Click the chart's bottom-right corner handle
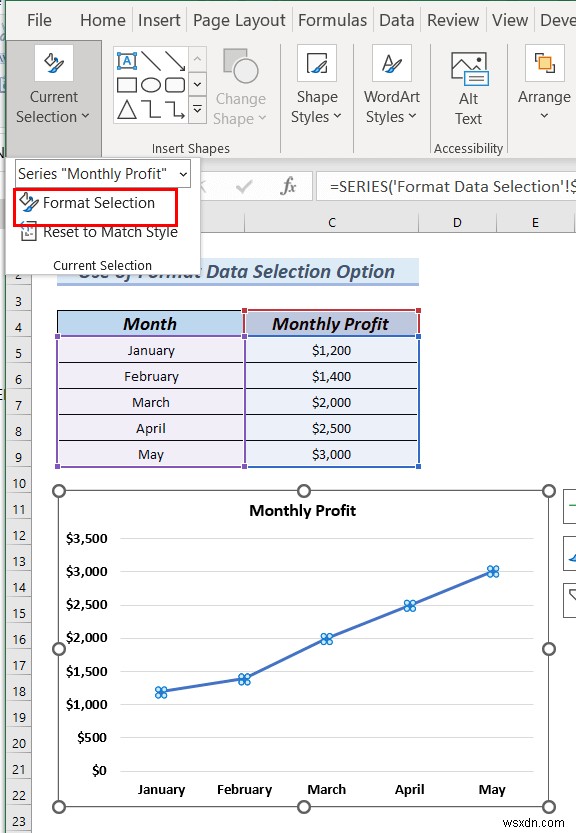The image size is (576, 833). coord(549,807)
